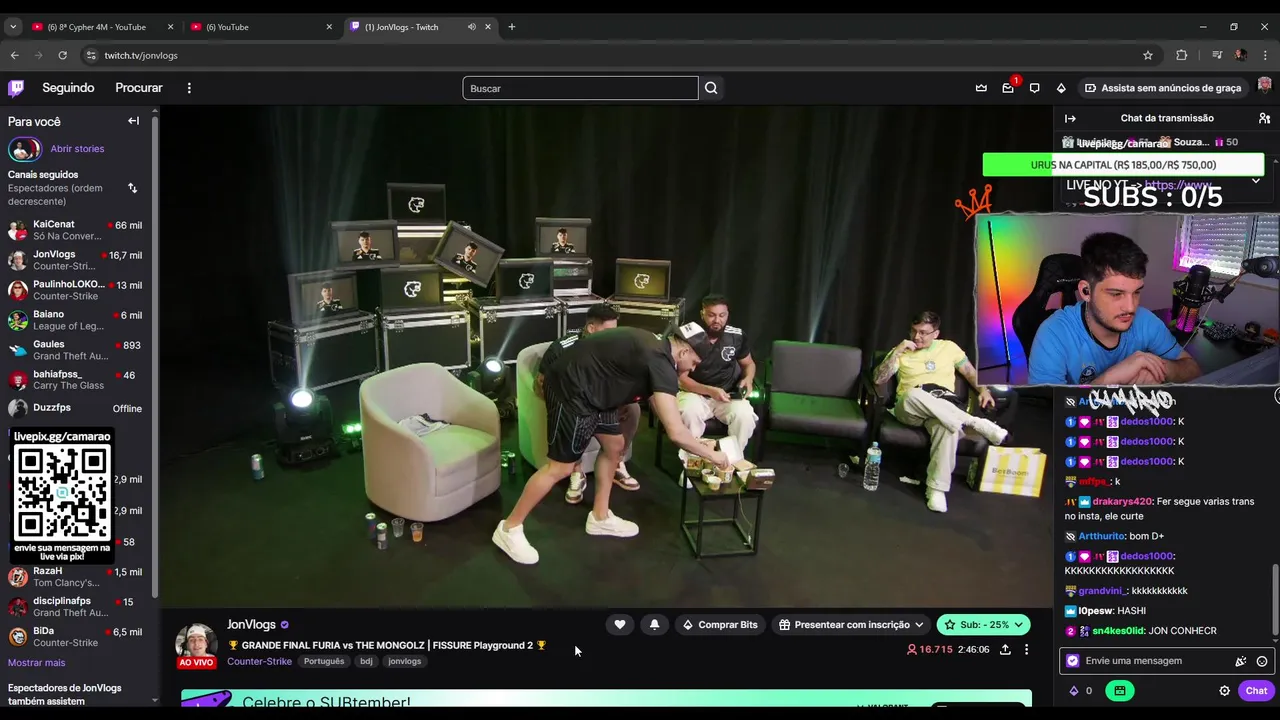Open the three-dot More menu next to Procurar
This screenshot has height=720, width=1280.
tap(189, 88)
